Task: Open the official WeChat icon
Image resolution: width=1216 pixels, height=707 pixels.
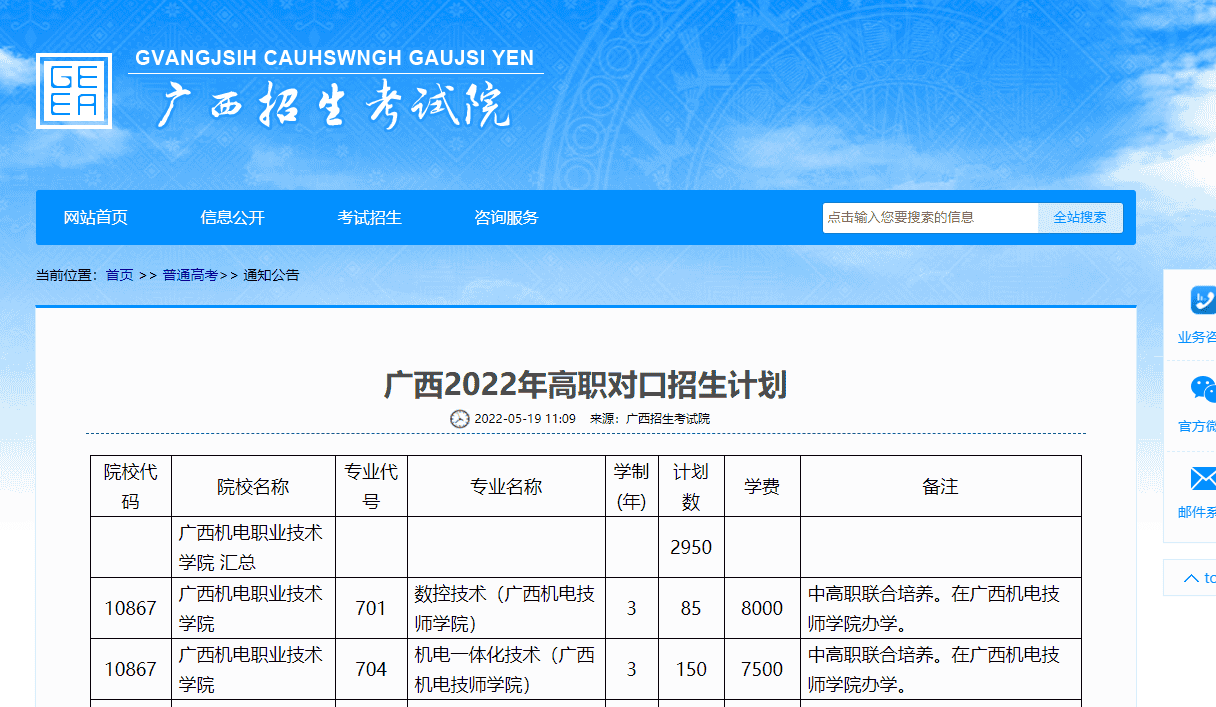Action: (x=1203, y=389)
